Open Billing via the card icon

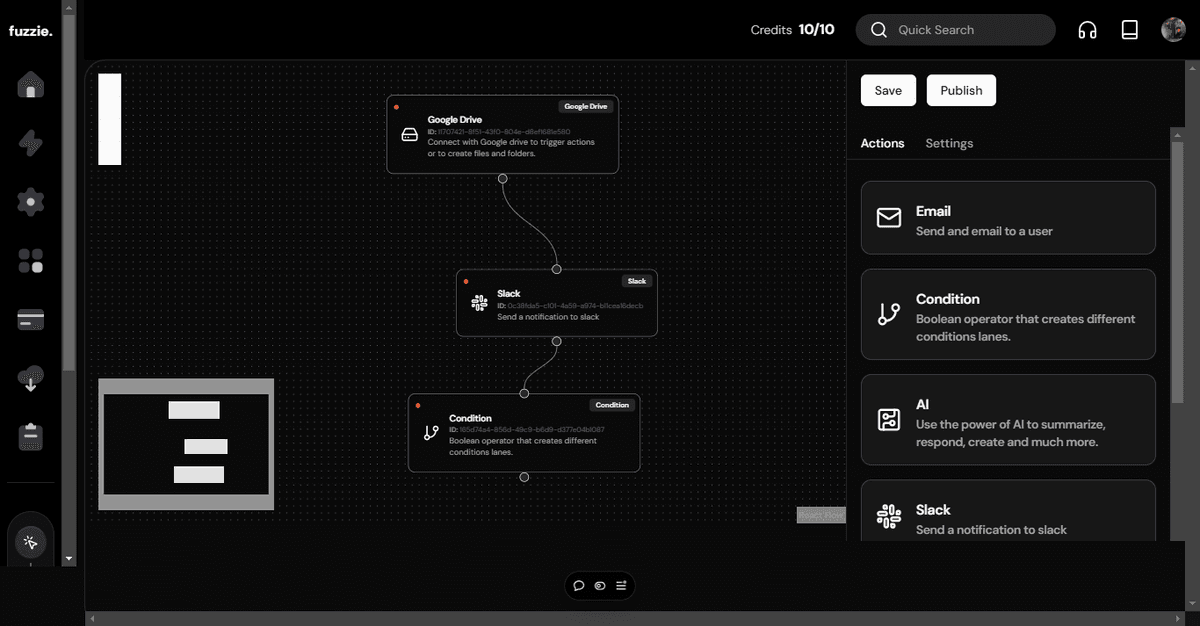point(30,320)
